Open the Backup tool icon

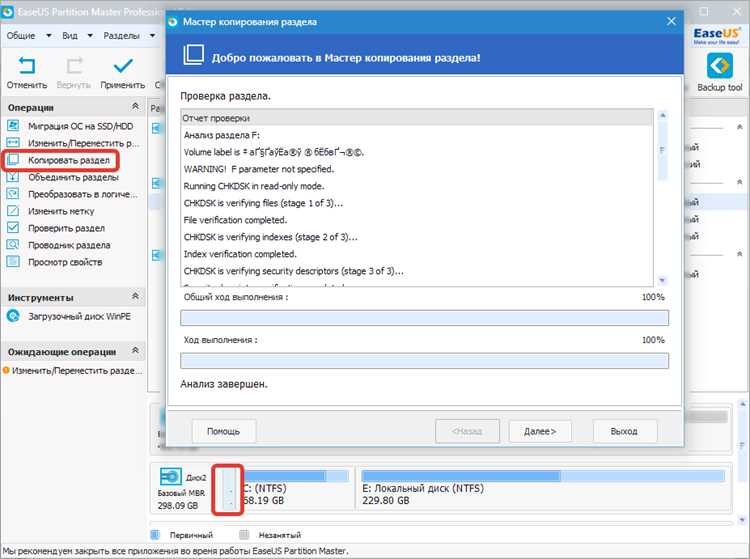[719, 66]
